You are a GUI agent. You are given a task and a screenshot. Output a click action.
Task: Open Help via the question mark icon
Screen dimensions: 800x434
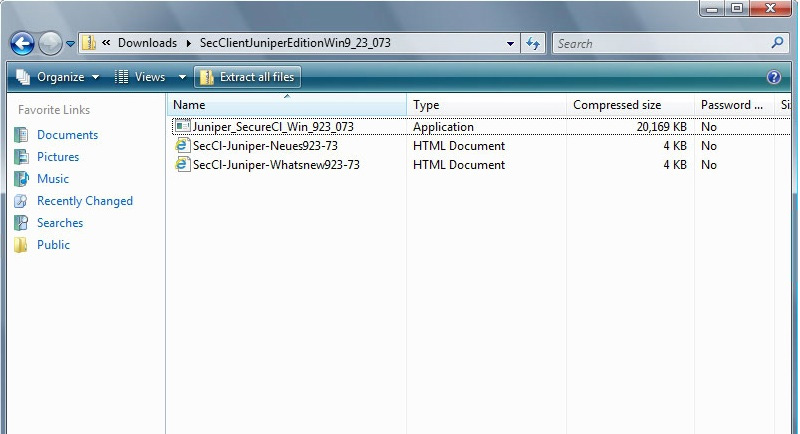pyautogui.click(x=774, y=77)
